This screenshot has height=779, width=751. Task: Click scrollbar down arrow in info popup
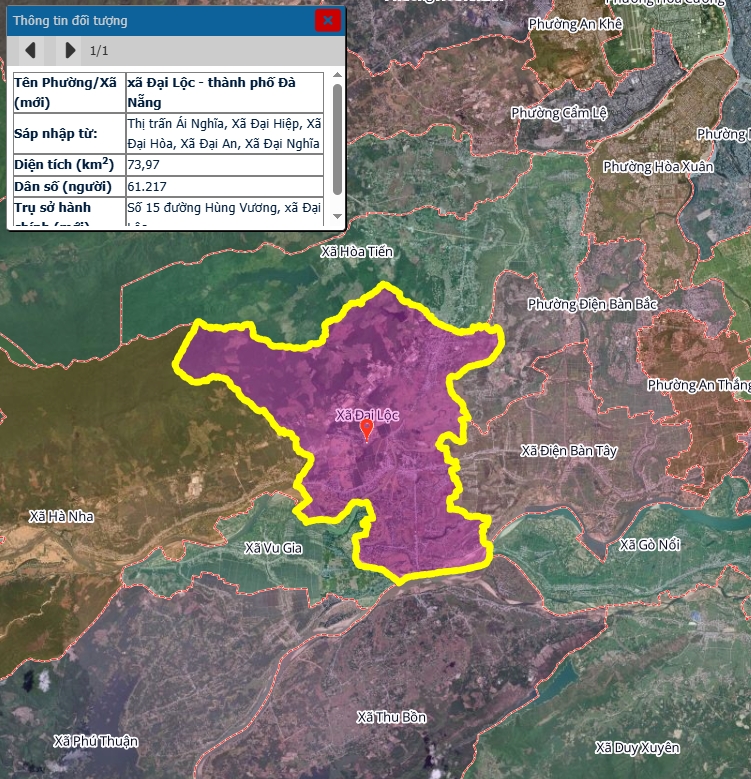point(337,217)
